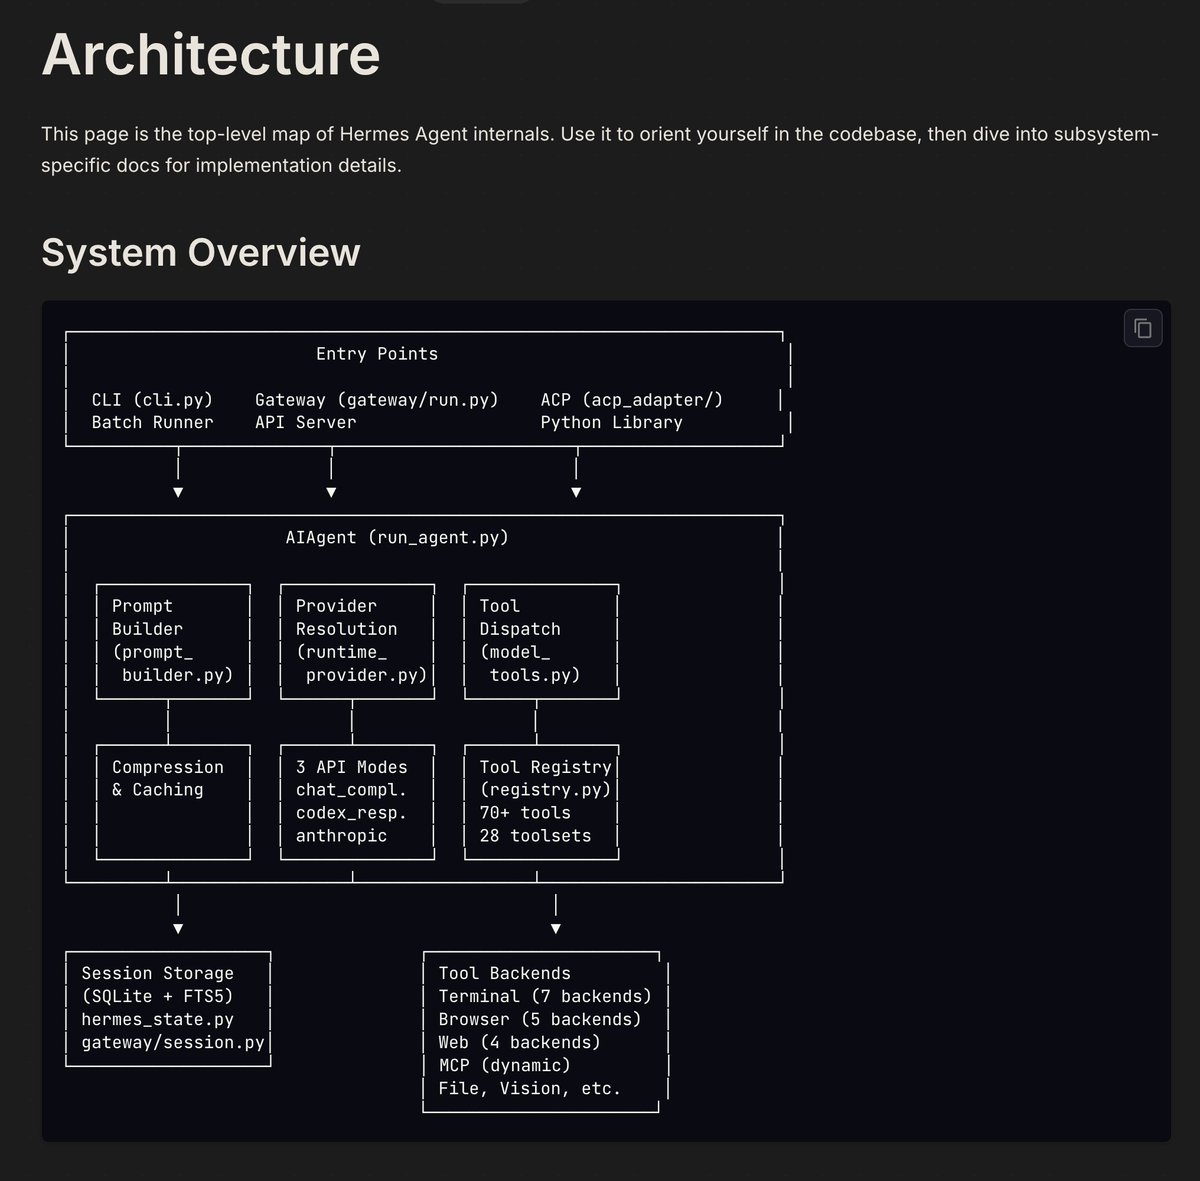The width and height of the screenshot is (1200, 1181).
Task: Click the Gateway (gateway/run.py) text
Action: tap(377, 400)
